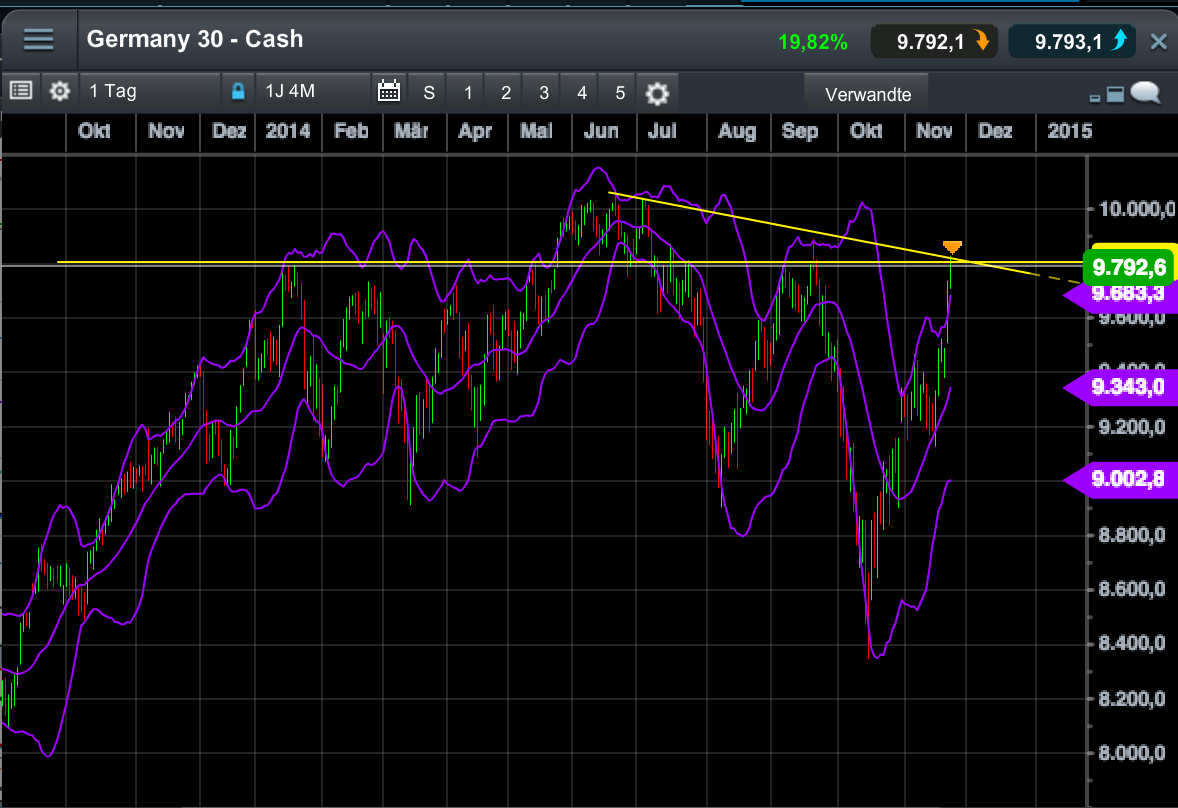Click the orange alert marker on the chart
1178x808 pixels.
click(x=951, y=247)
